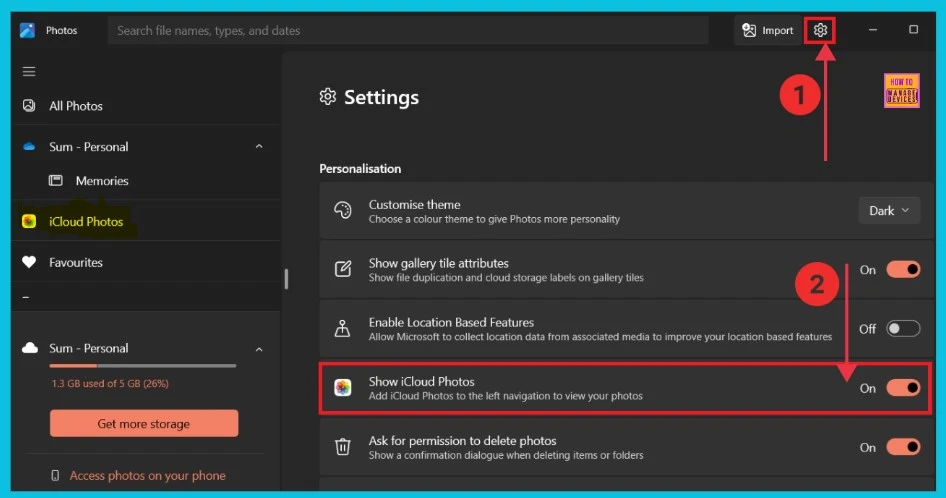Click the Customise theme label

414,205
